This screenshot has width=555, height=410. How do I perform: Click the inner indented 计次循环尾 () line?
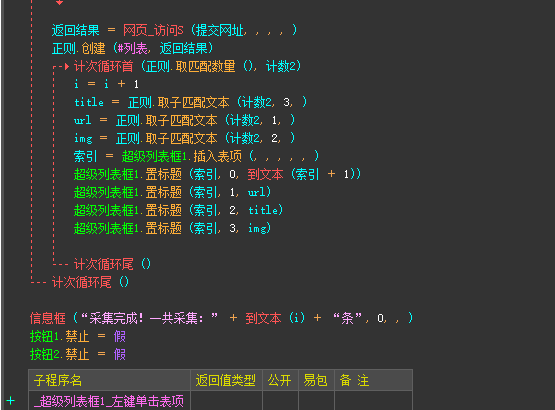[112, 264]
